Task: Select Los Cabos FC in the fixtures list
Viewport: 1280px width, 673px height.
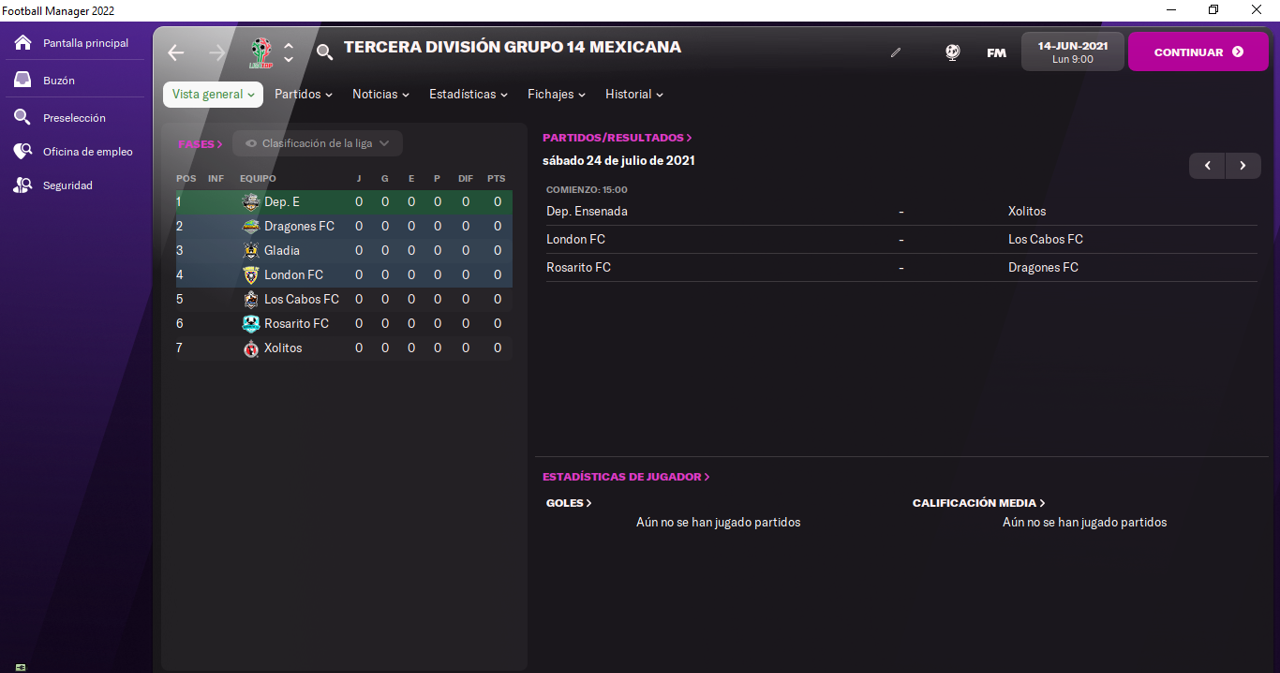Action: click(1046, 240)
